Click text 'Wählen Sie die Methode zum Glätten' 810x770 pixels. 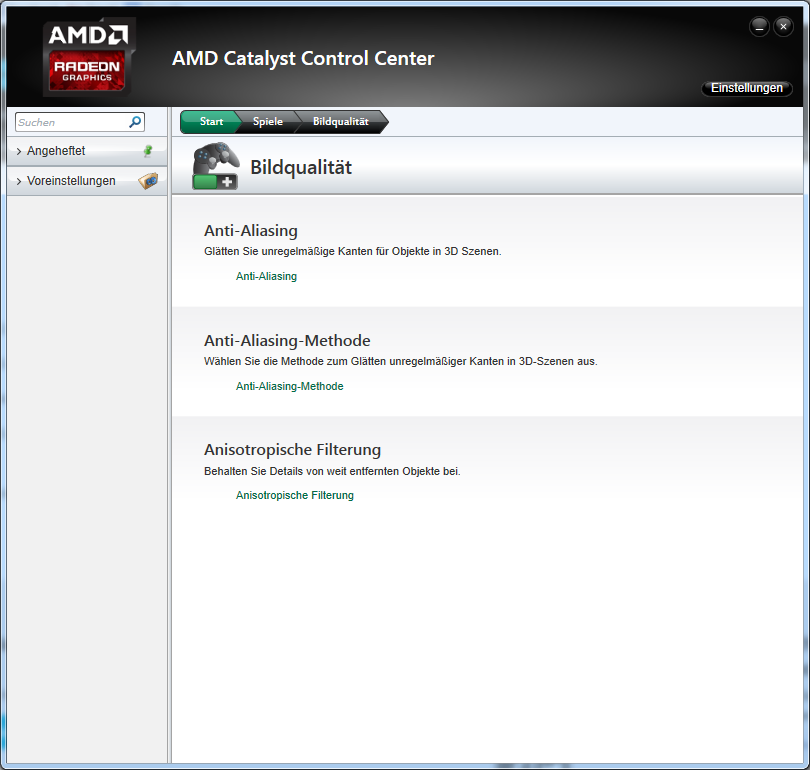click(294, 362)
